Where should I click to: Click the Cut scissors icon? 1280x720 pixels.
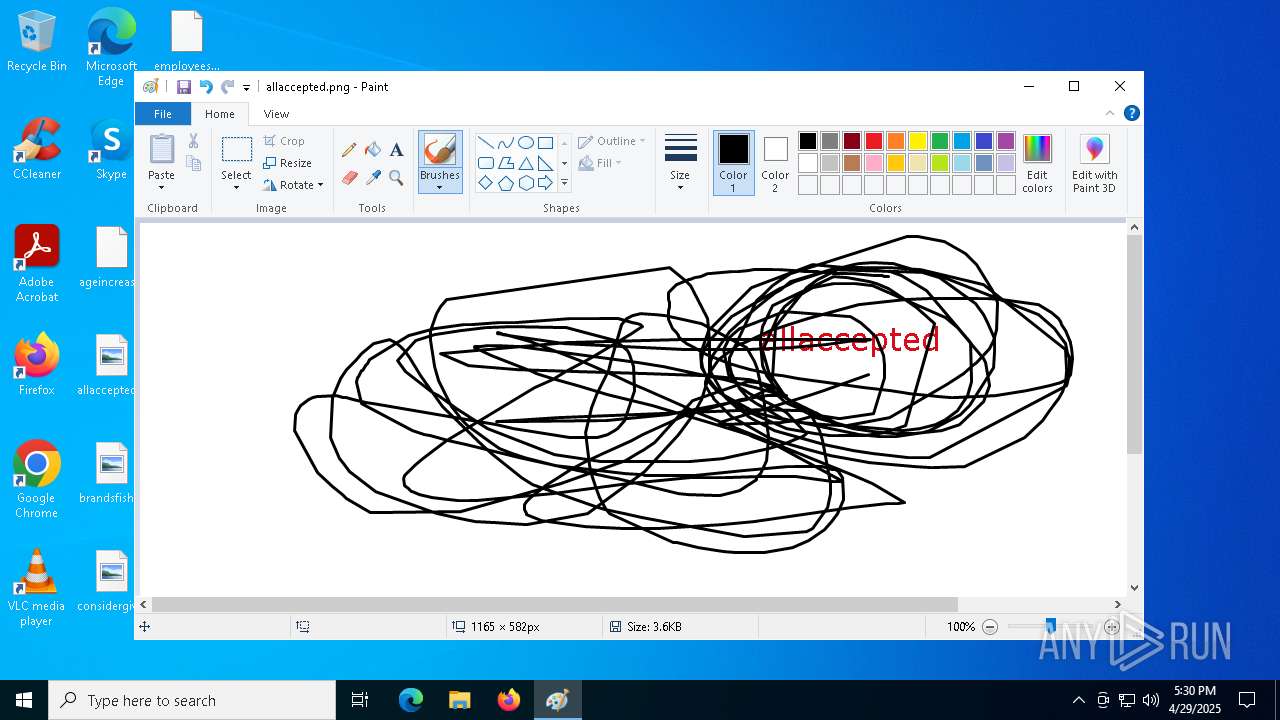[193, 142]
